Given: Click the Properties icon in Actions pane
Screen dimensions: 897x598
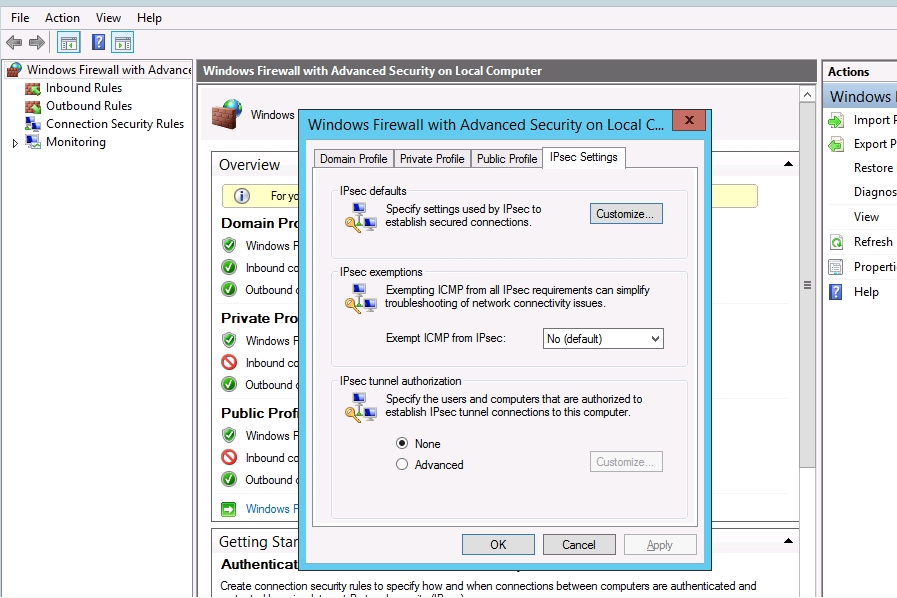Looking at the screenshot, I should click(836, 267).
